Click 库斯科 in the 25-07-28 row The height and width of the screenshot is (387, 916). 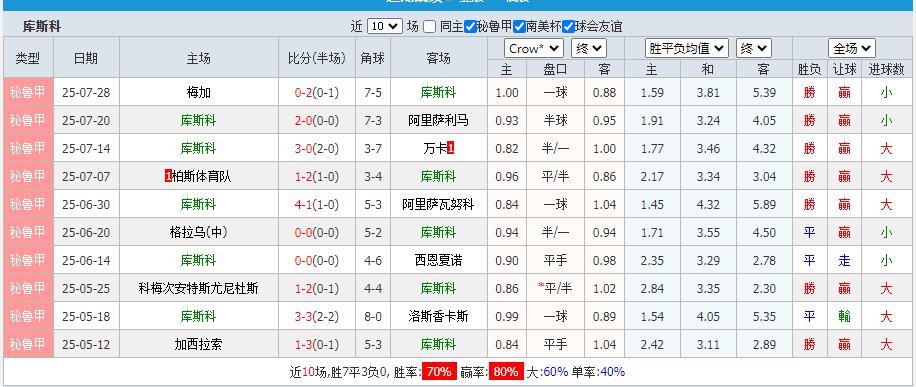pyautogui.click(x=438, y=92)
